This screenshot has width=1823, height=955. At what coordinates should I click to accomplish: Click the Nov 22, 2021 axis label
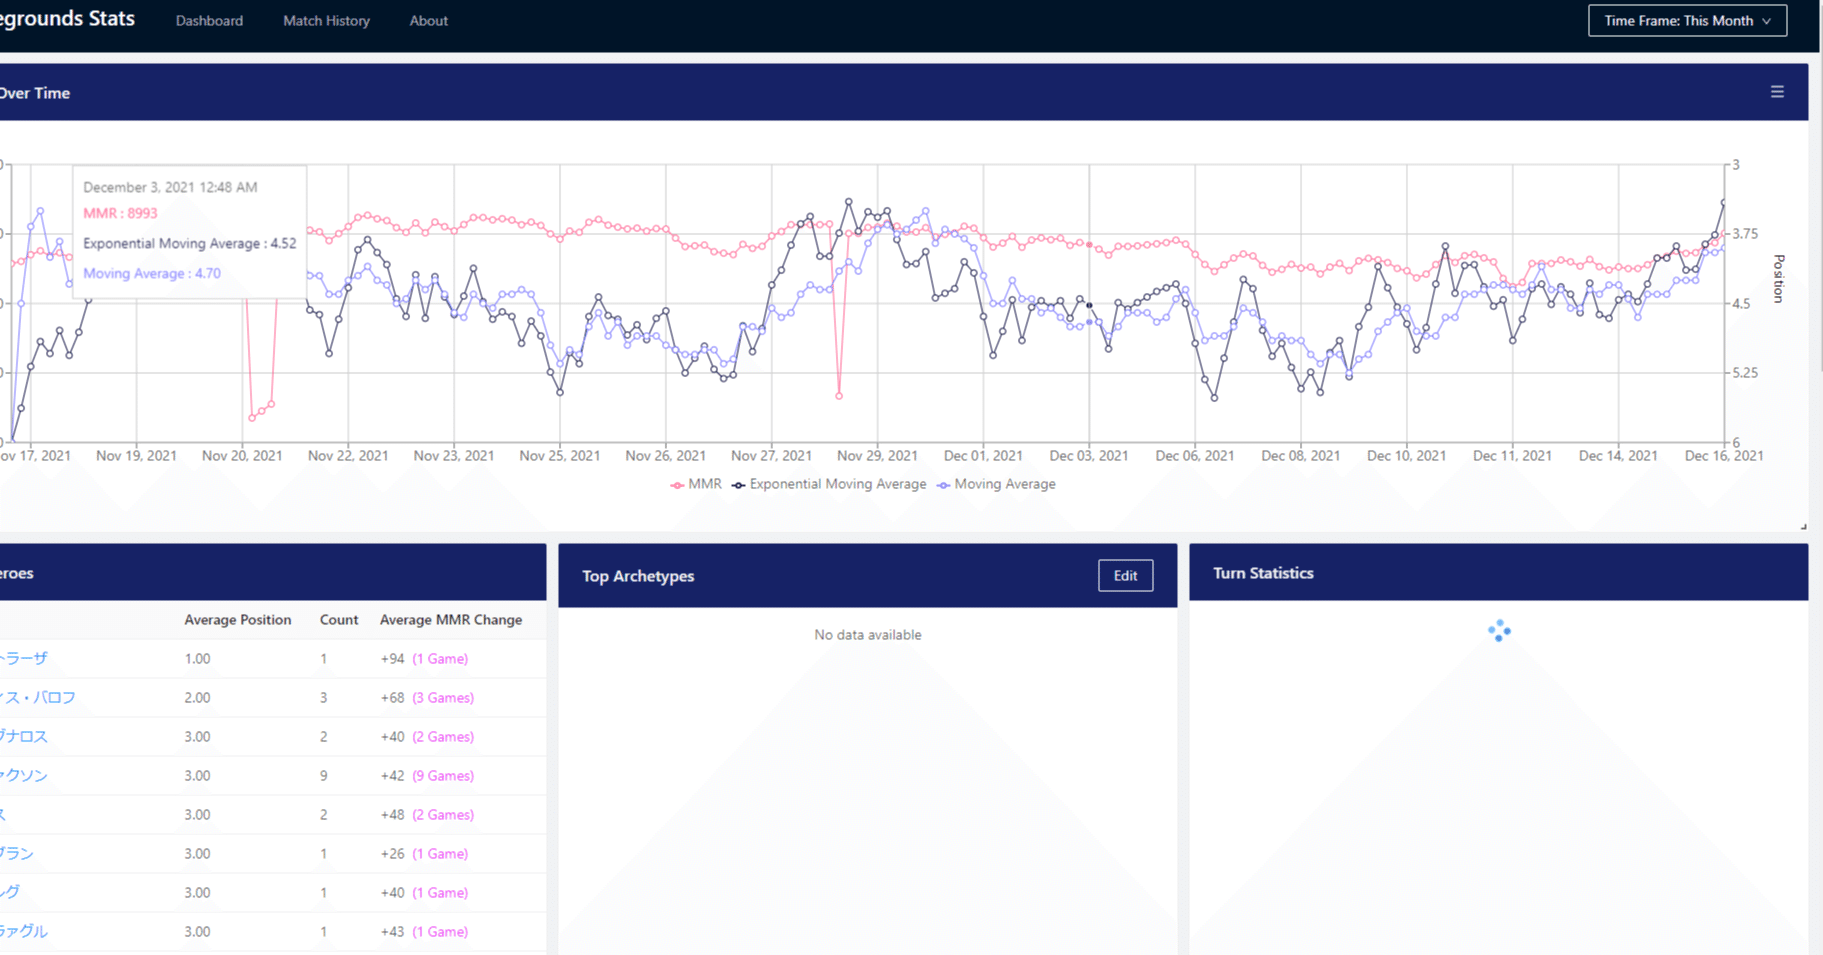[x=348, y=456]
